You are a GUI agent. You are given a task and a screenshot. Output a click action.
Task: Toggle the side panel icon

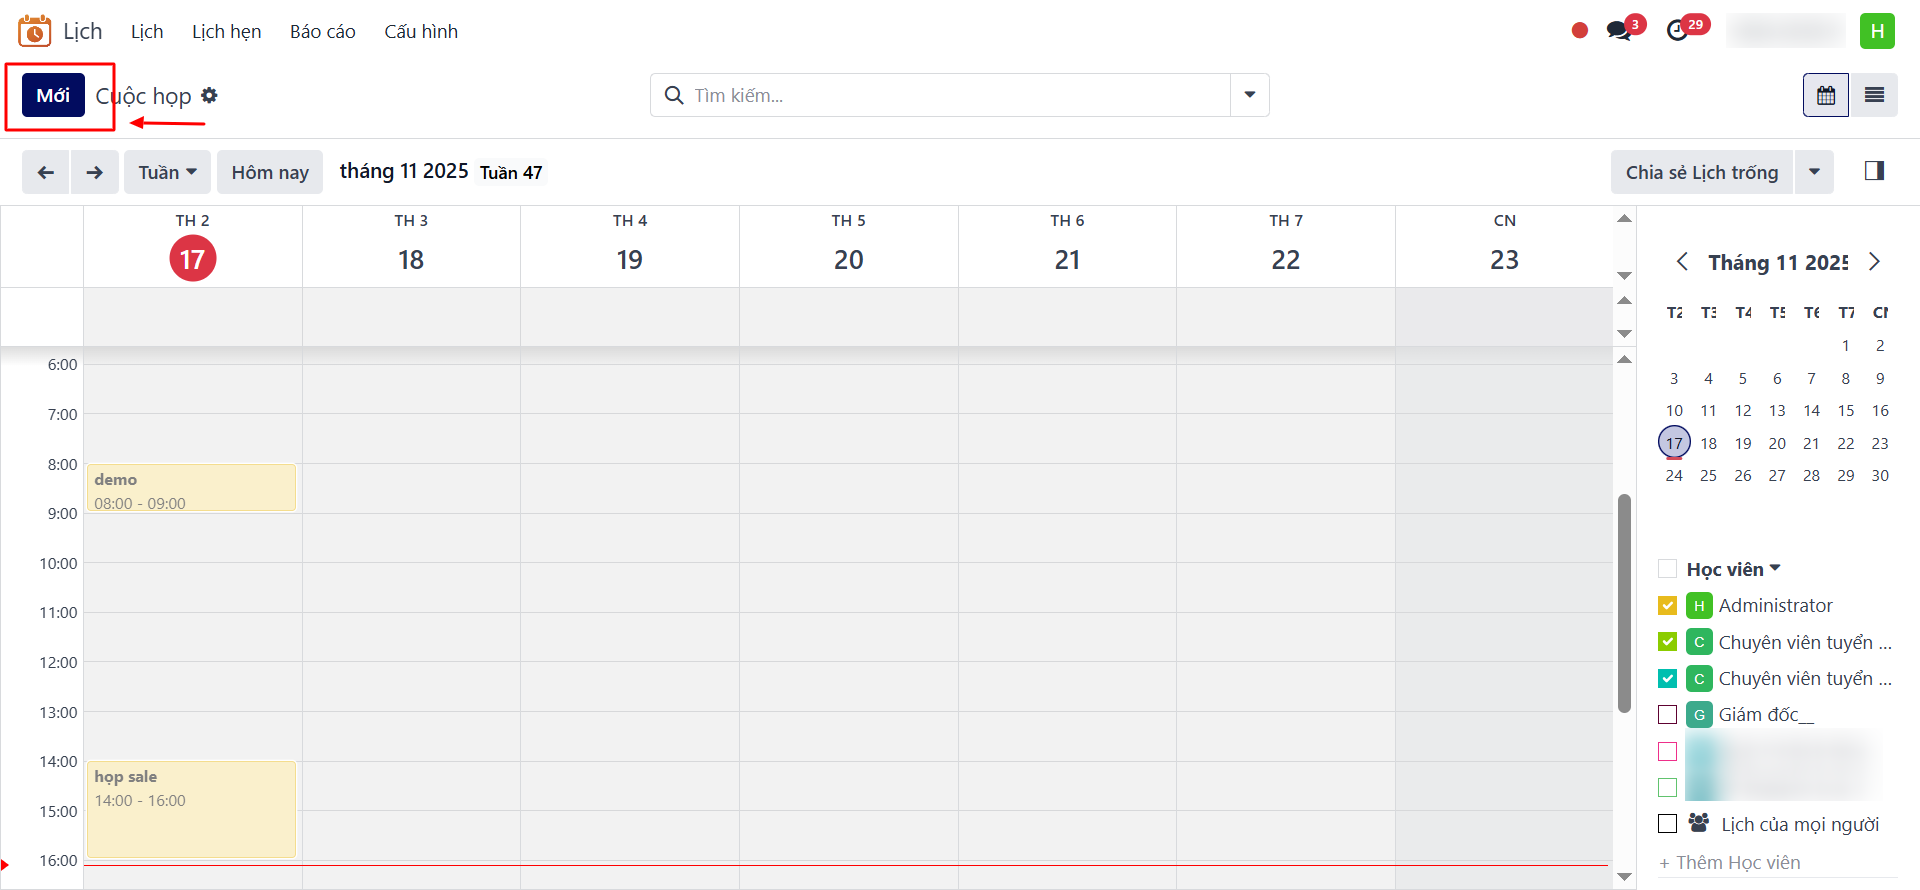[x=1874, y=171]
